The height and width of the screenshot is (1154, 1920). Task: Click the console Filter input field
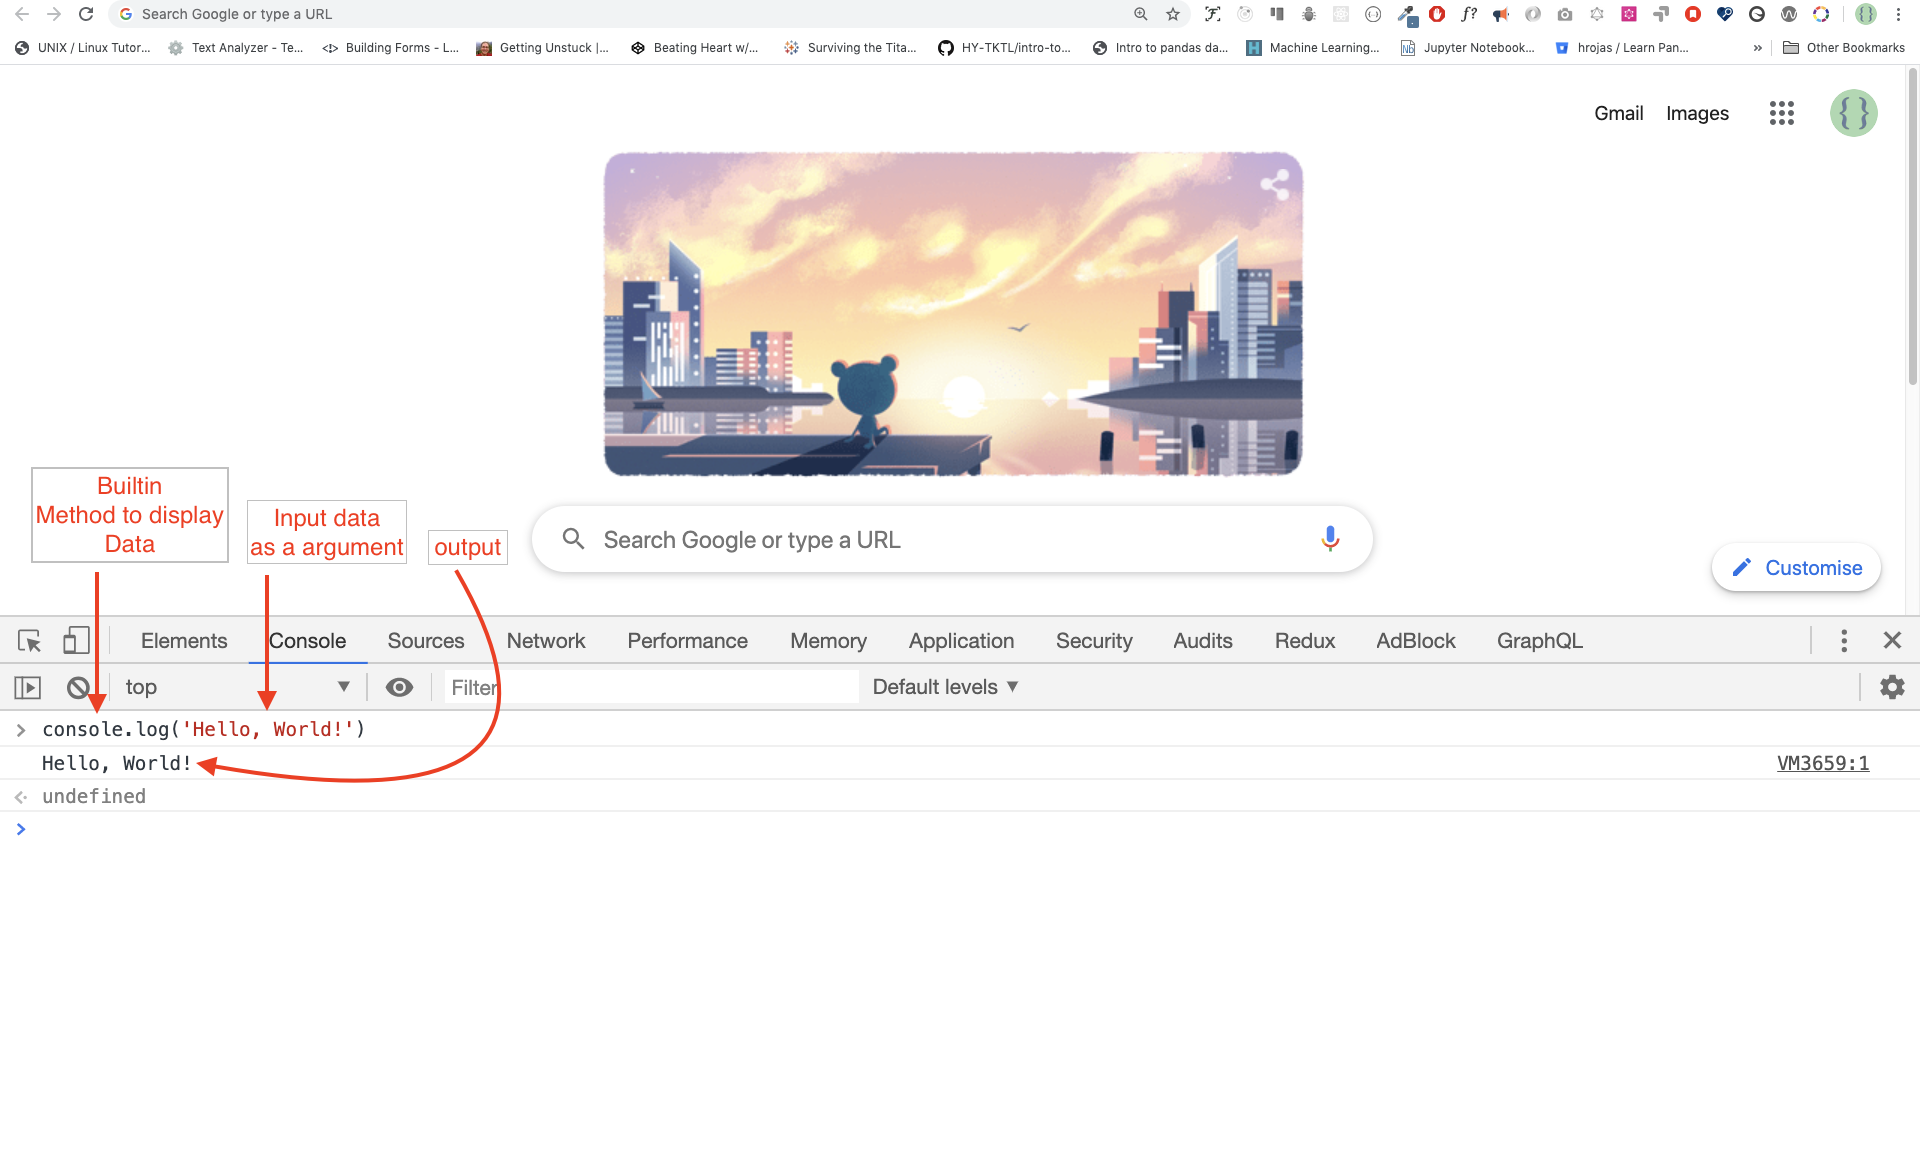tap(650, 687)
